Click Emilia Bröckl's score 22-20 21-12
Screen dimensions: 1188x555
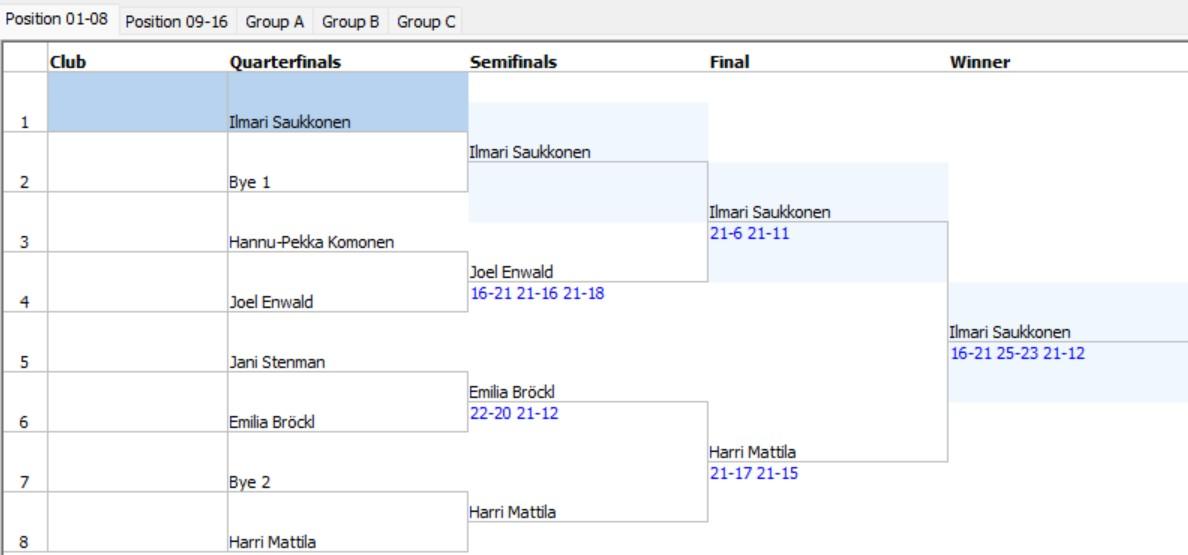point(513,412)
